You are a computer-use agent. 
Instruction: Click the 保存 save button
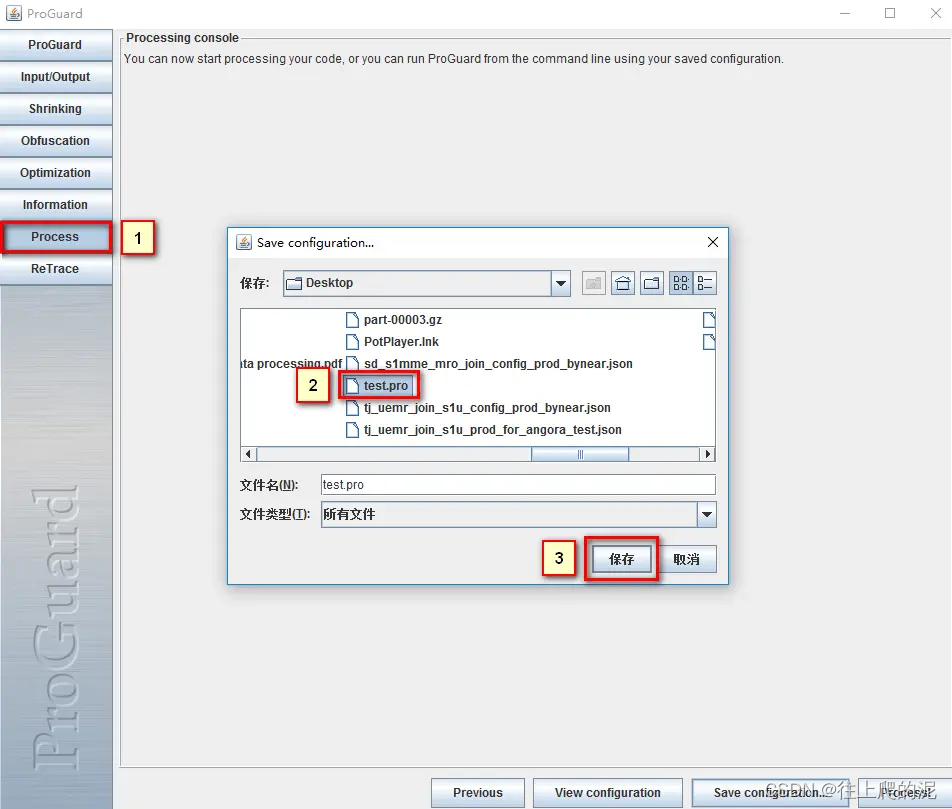622,559
